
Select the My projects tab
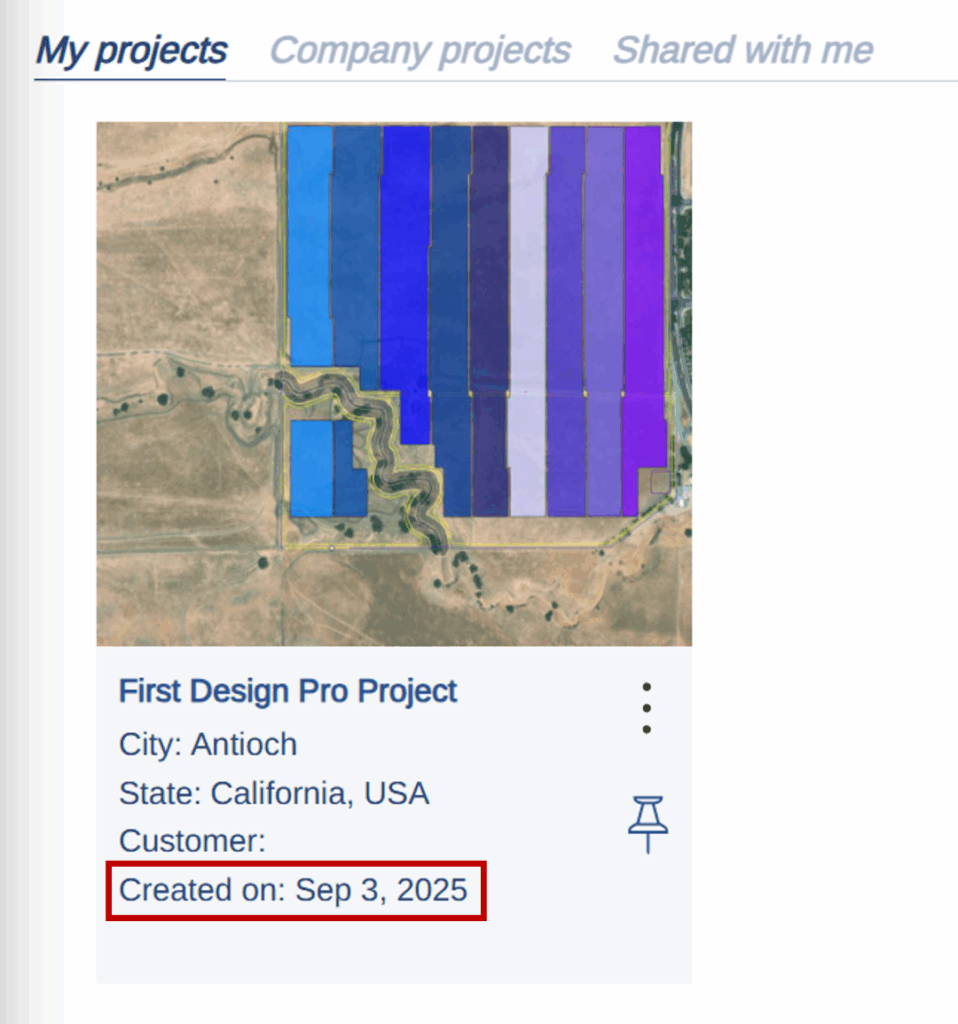click(131, 50)
